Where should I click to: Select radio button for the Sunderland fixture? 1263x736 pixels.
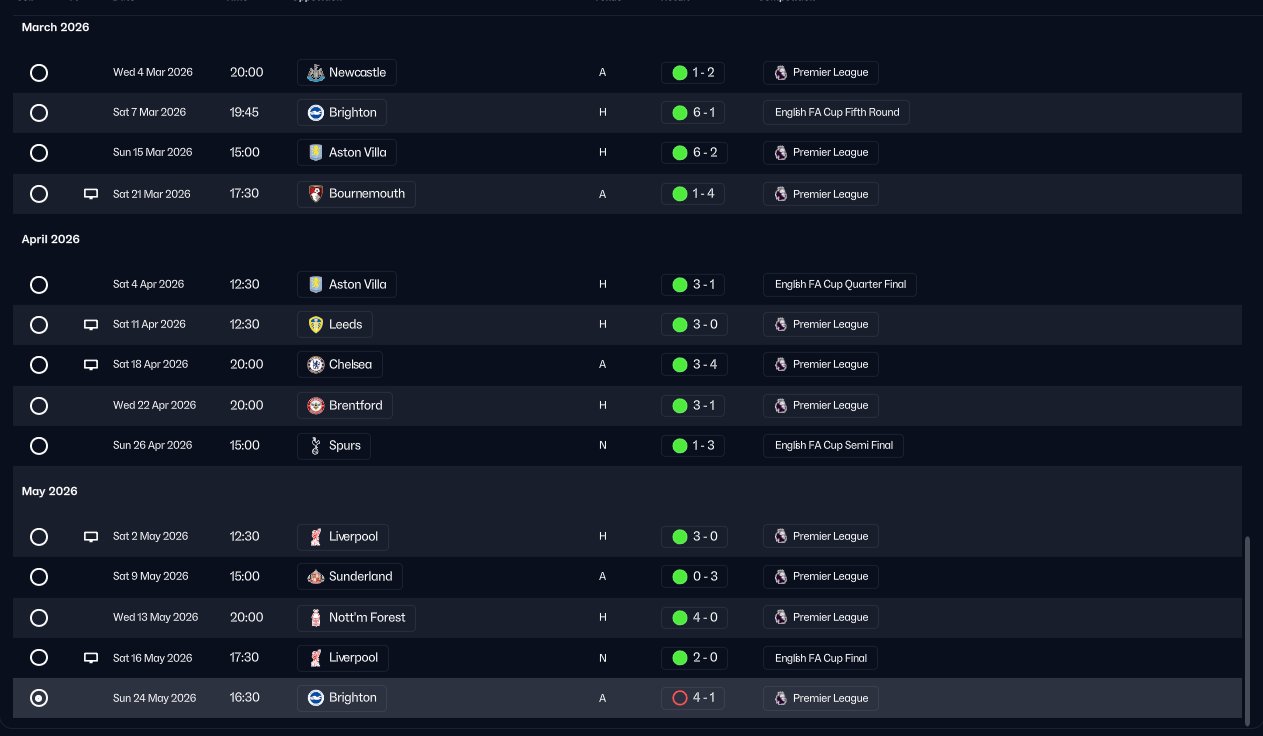[39, 577]
